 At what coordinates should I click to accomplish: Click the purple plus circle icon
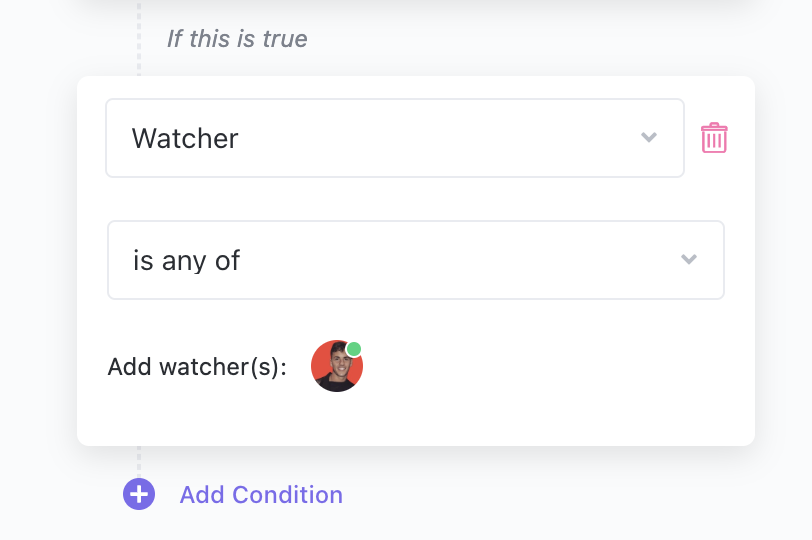coord(139,494)
